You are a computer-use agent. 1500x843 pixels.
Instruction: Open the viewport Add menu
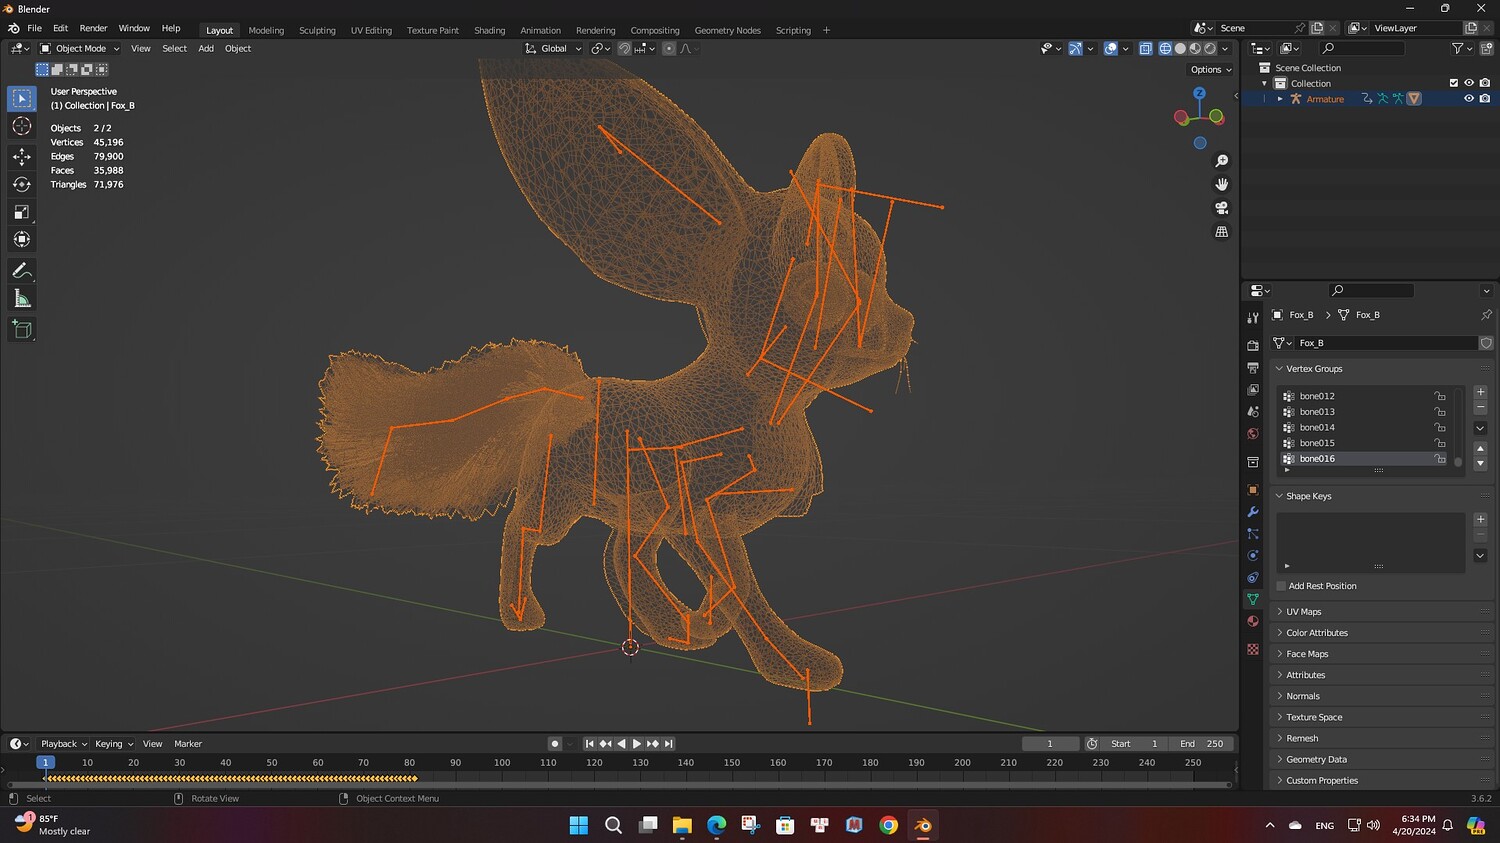(206, 48)
